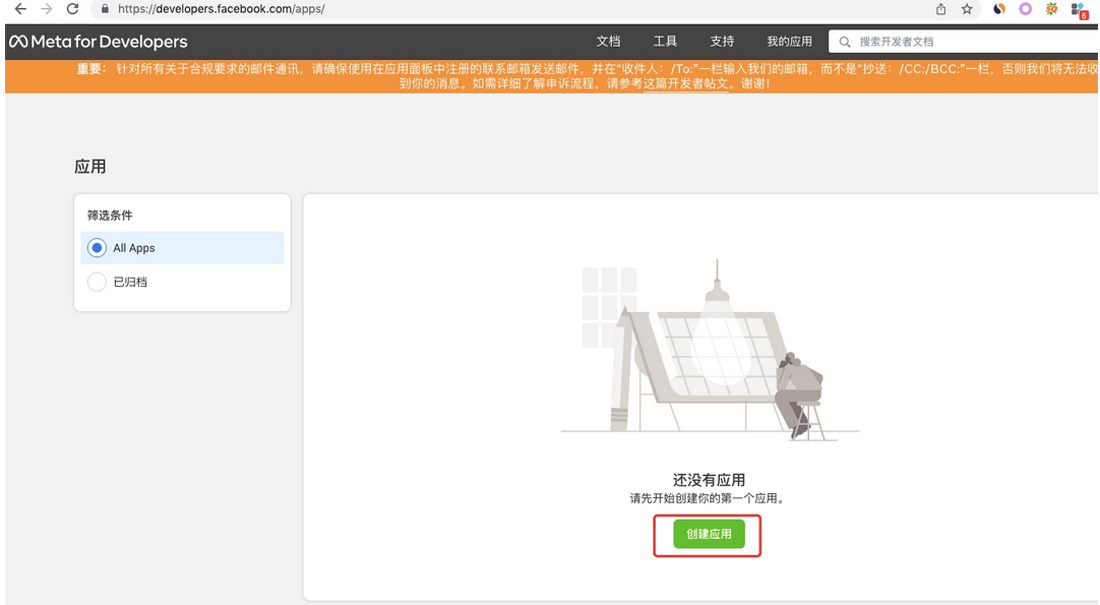
Task: Go back using the browser back arrow
Action: coord(20,9)
